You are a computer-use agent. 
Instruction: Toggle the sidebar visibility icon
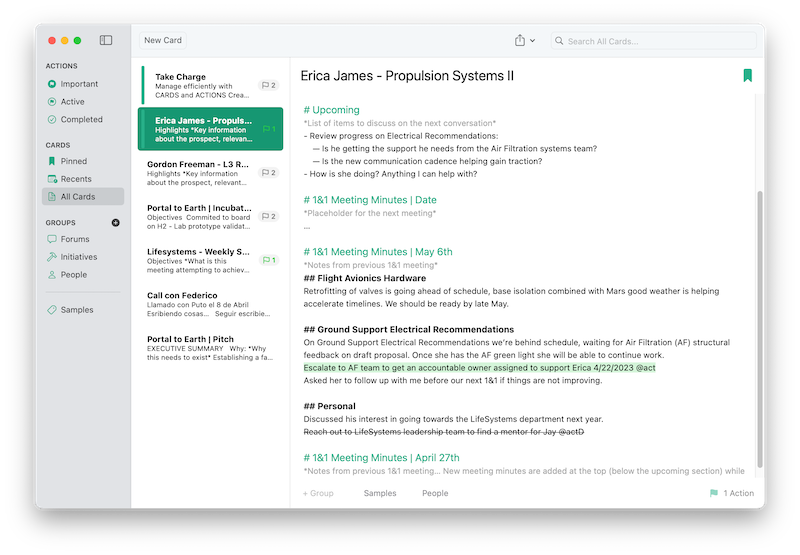(106, 41)
